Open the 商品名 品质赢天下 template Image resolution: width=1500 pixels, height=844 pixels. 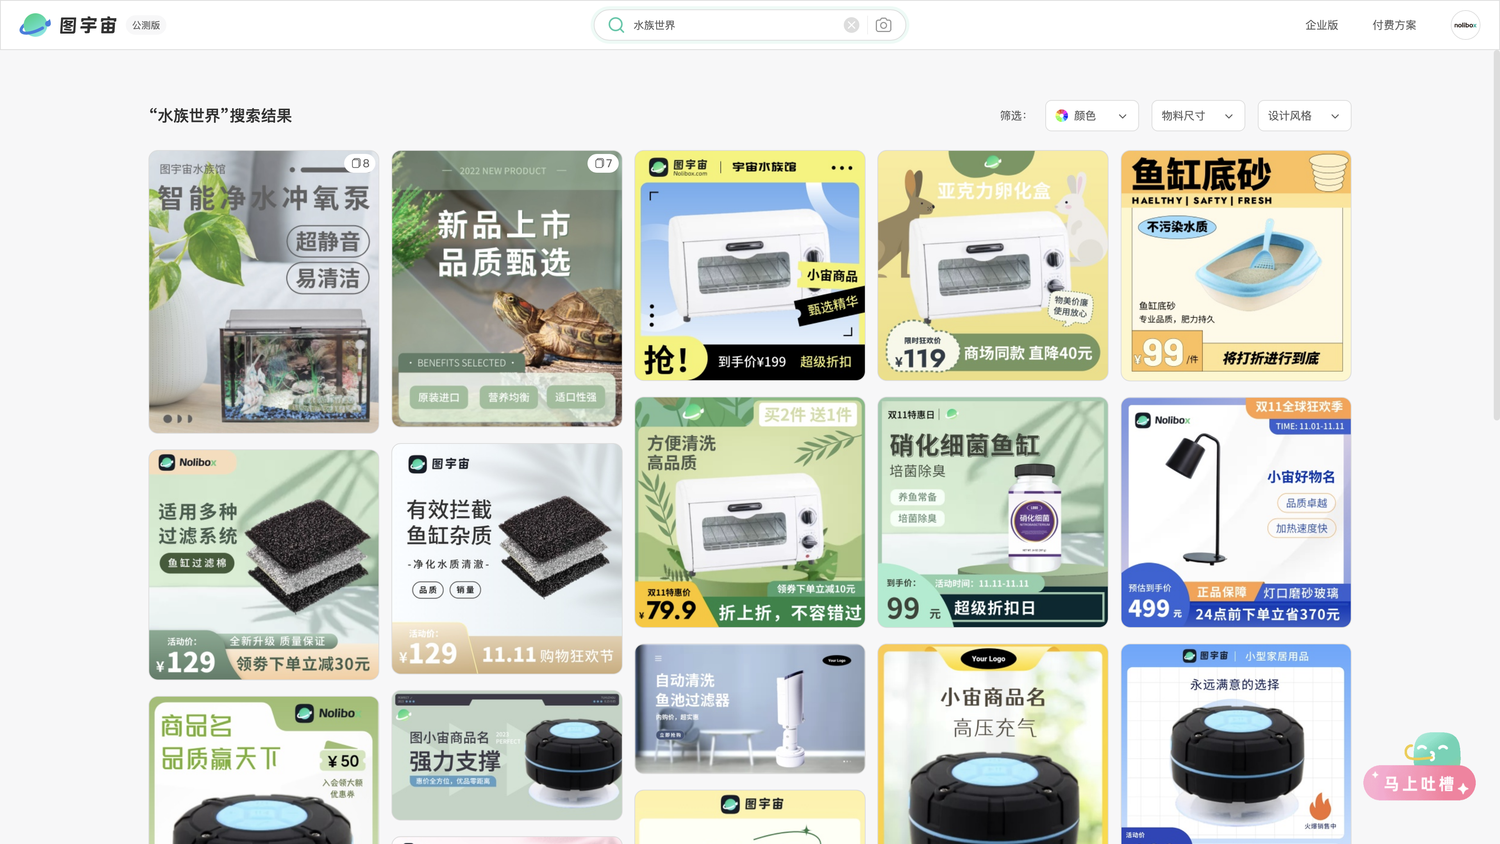pos(264,770)
